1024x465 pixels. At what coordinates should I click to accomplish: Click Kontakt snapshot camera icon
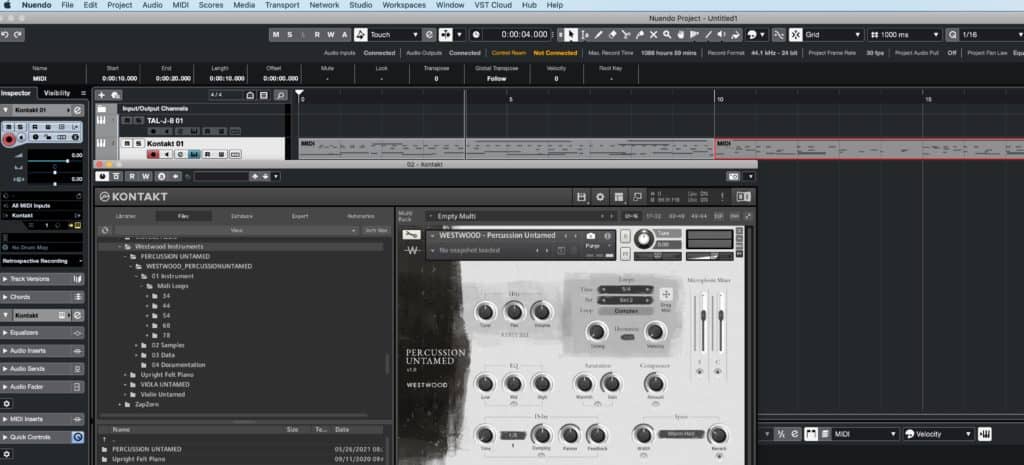(x=591, y=236)
